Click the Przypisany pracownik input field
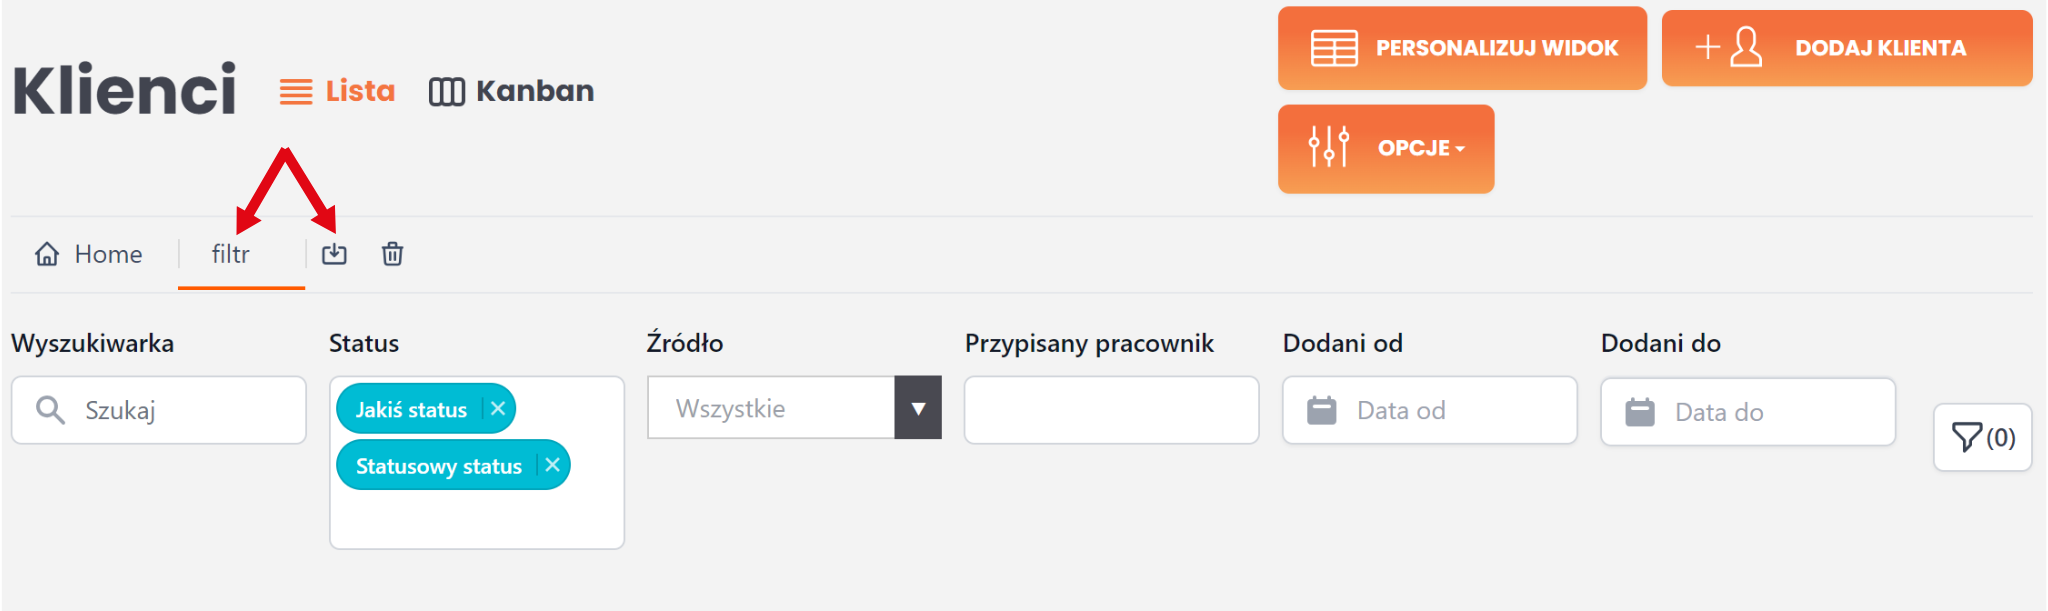 (1111, 410)
